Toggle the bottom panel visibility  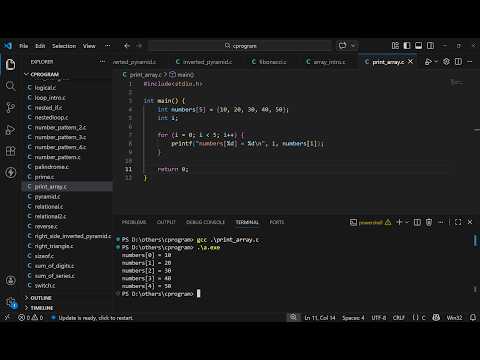click(419, 46)
